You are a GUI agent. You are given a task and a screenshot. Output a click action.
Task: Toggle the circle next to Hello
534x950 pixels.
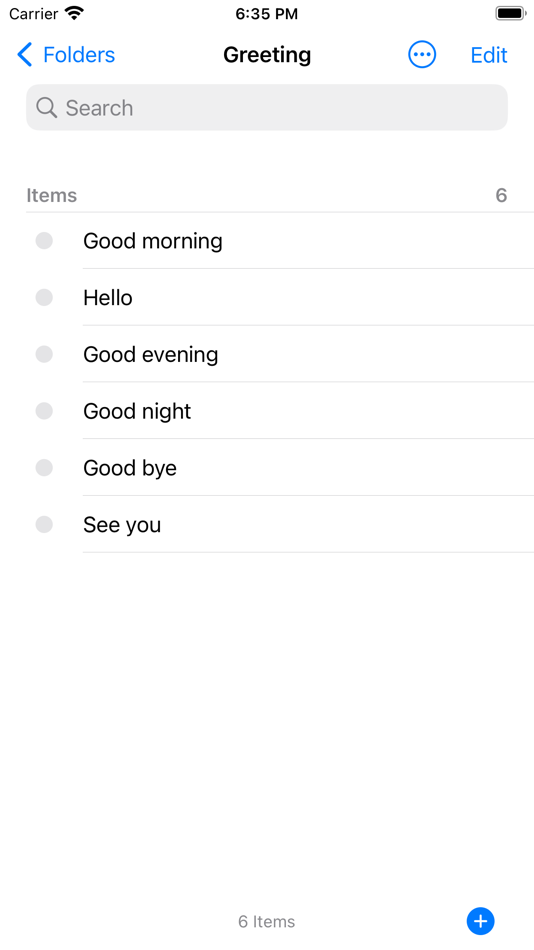click(44, 297)
